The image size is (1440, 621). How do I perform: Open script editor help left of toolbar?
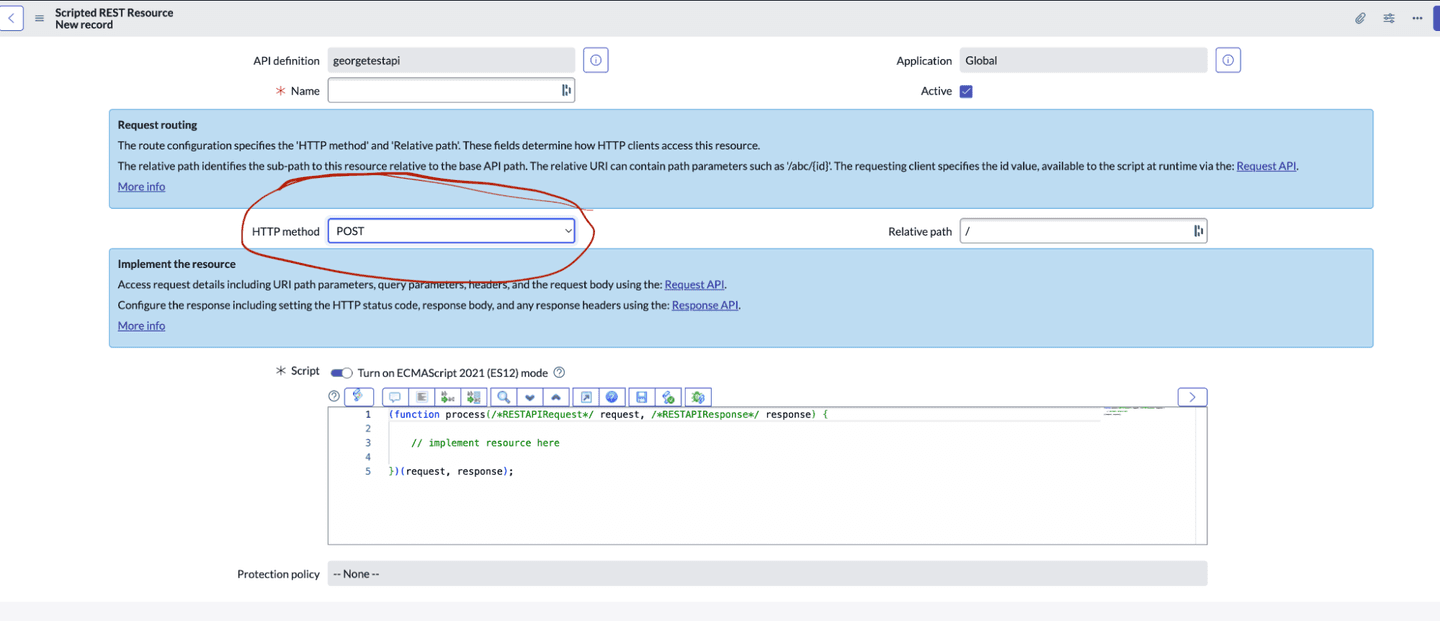(334, 396)
